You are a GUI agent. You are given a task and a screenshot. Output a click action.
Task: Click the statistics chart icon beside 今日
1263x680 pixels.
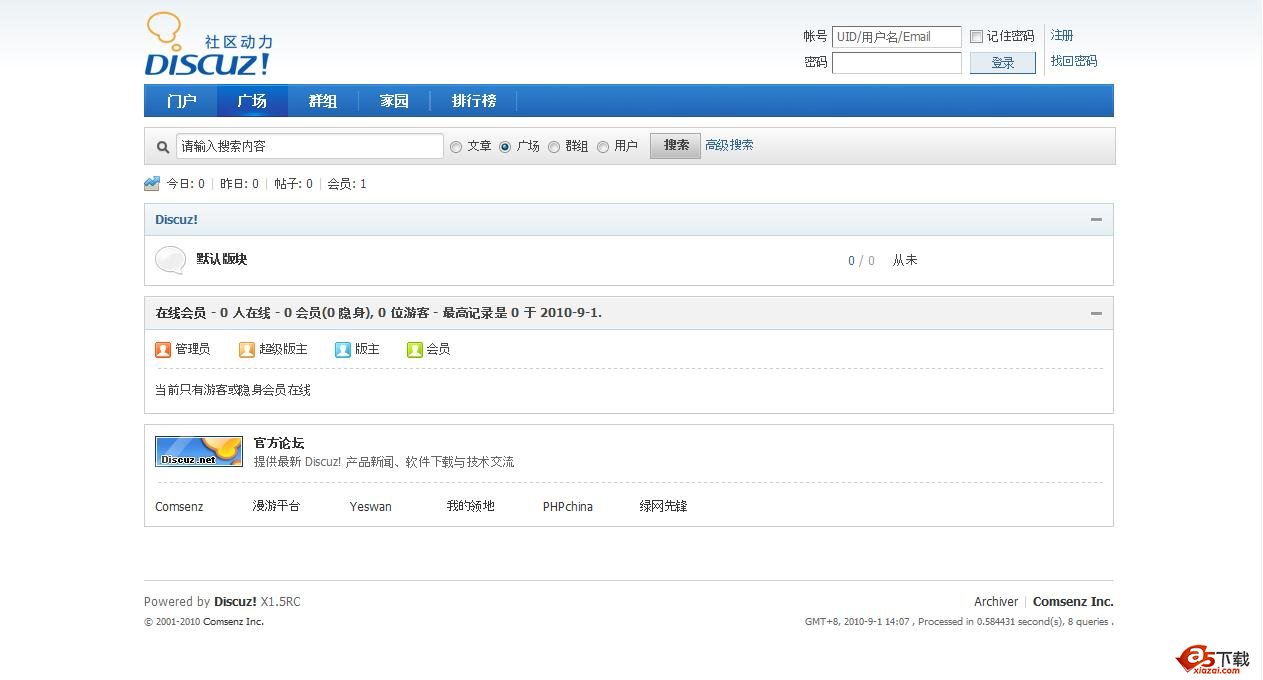click(x=151, y=183)
